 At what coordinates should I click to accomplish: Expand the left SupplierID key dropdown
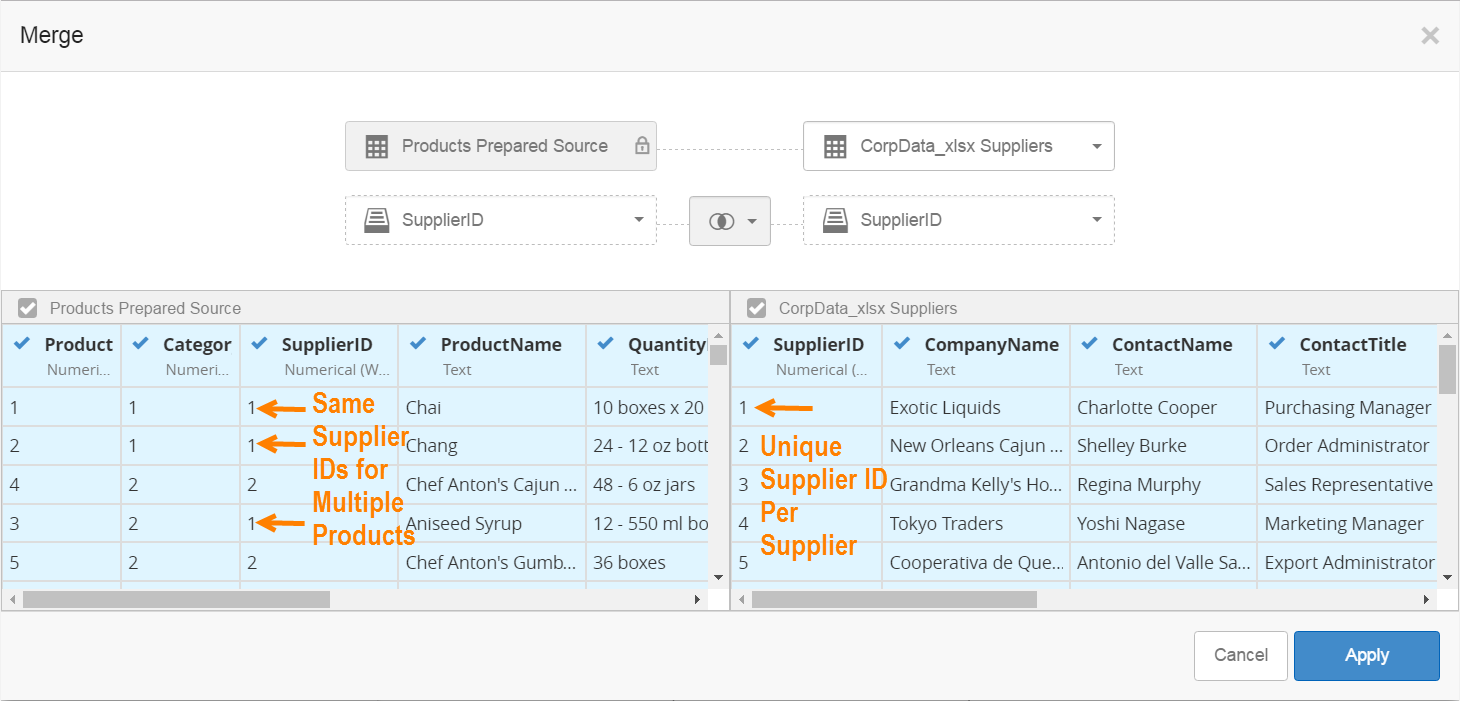tap(639, 220)
